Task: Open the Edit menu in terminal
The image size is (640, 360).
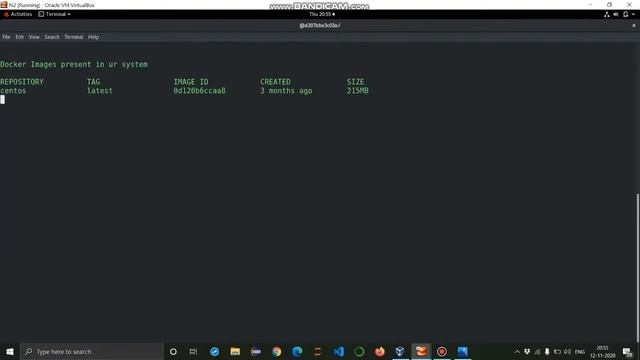Action: coord(20,37)
